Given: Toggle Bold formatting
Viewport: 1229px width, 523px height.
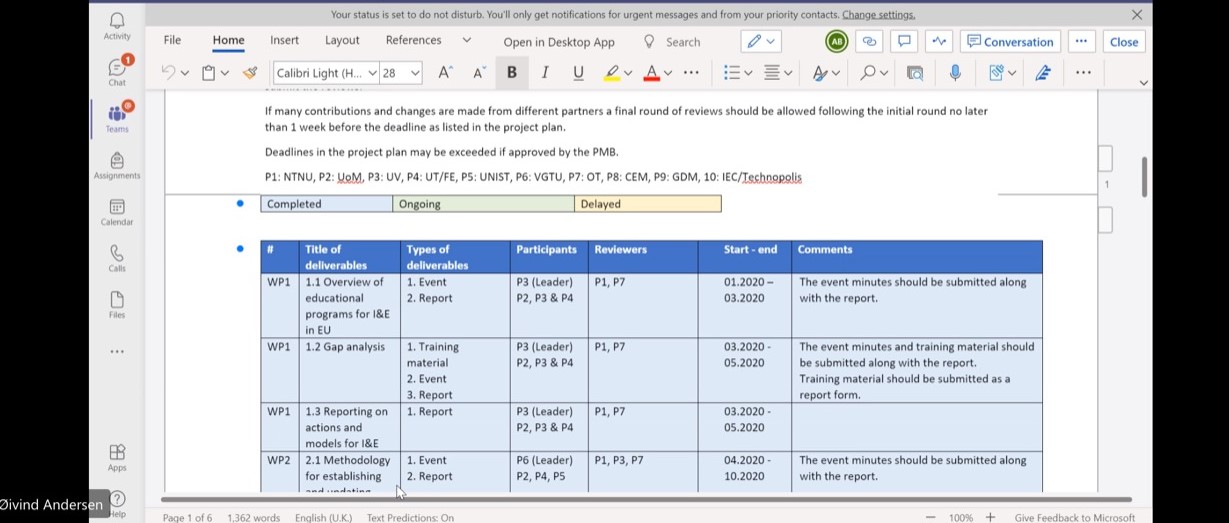Looking at the screenshot, I should point(512,73).
